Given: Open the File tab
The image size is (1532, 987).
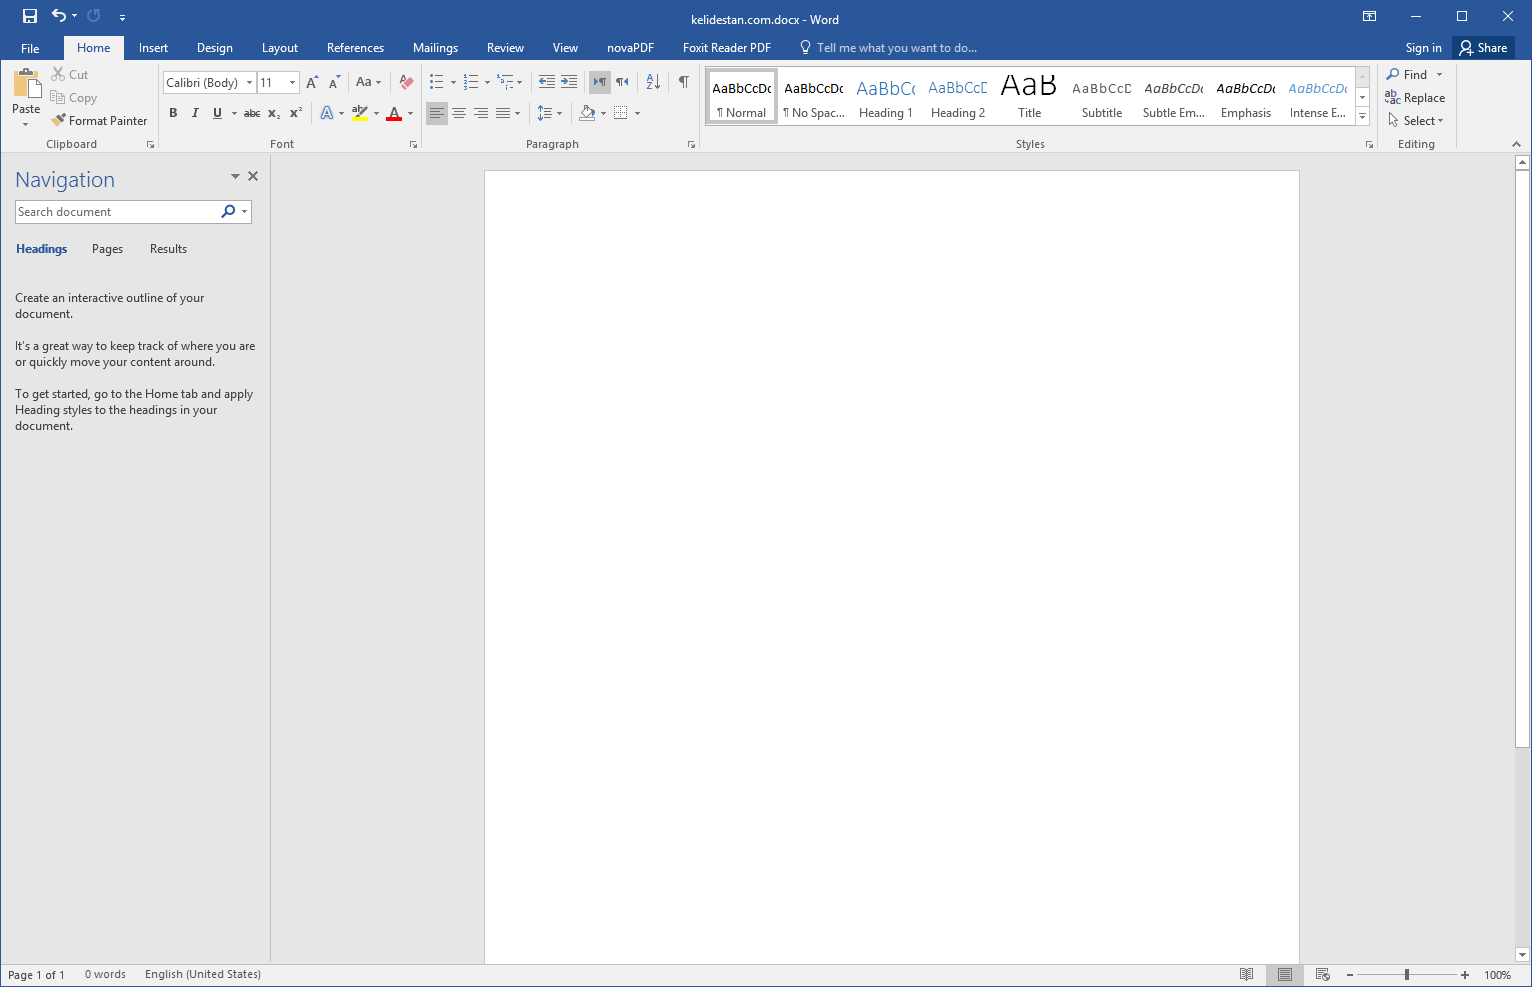Looking at the screenshot, I should coord(30,48).
